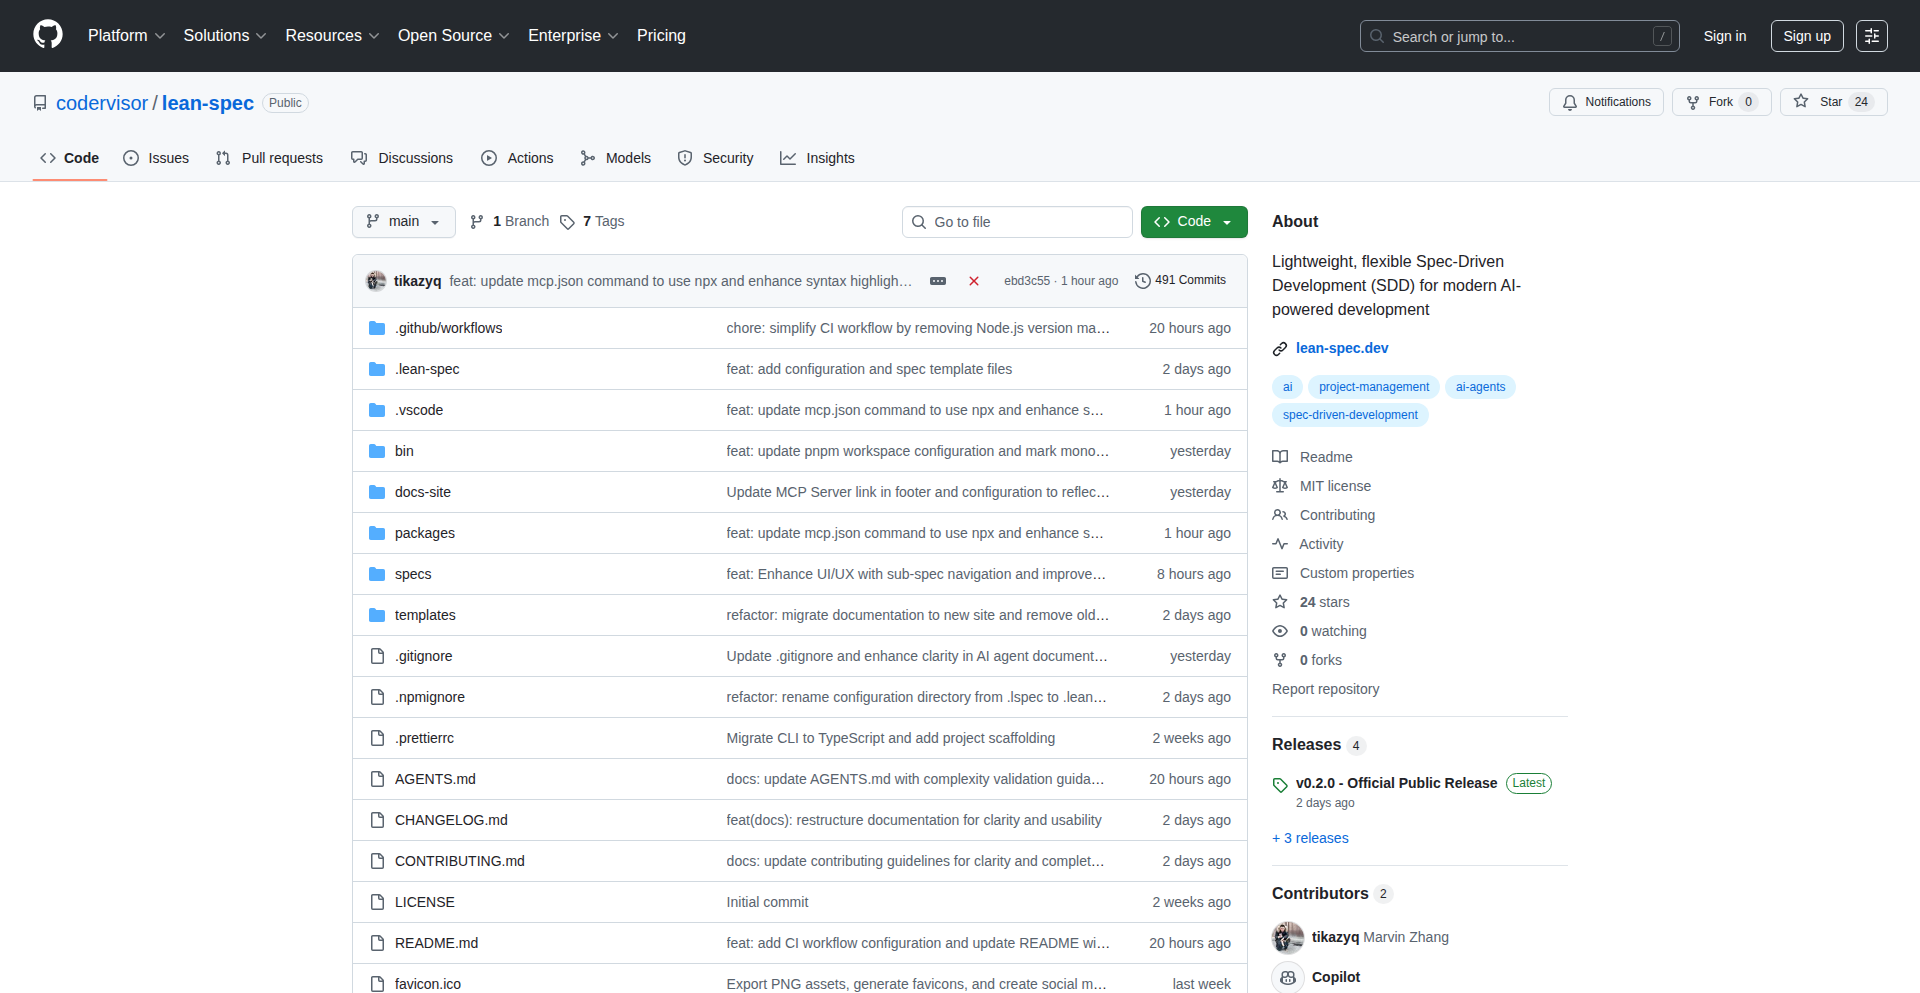
Task: Click the appearance settings icon in header
Action: [1871, 36]
